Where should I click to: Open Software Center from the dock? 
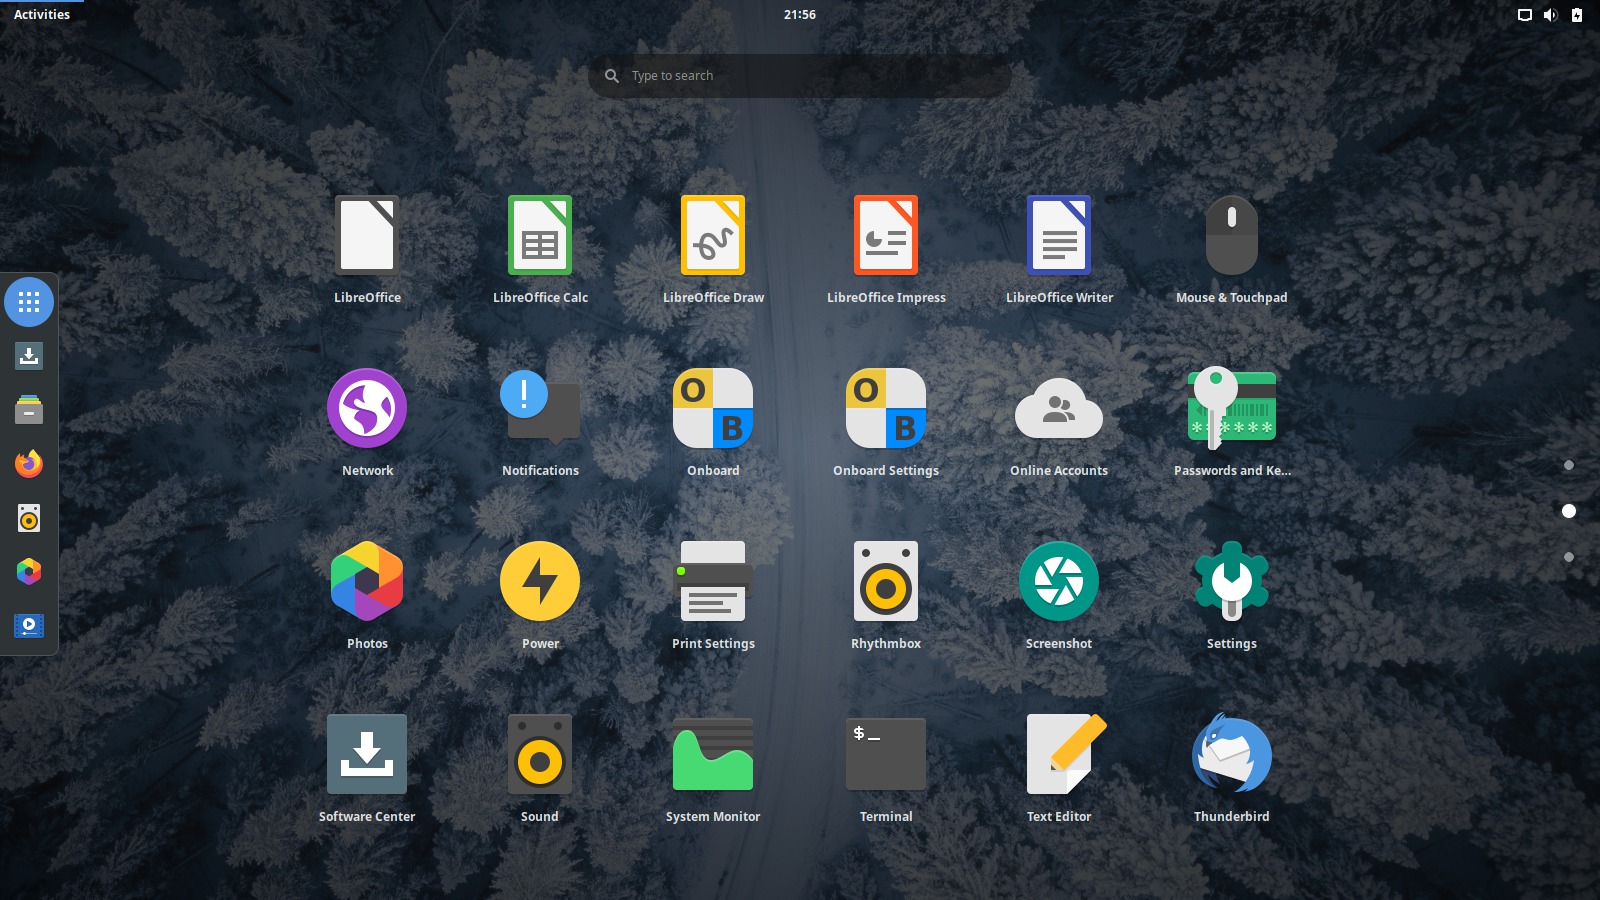29,356
